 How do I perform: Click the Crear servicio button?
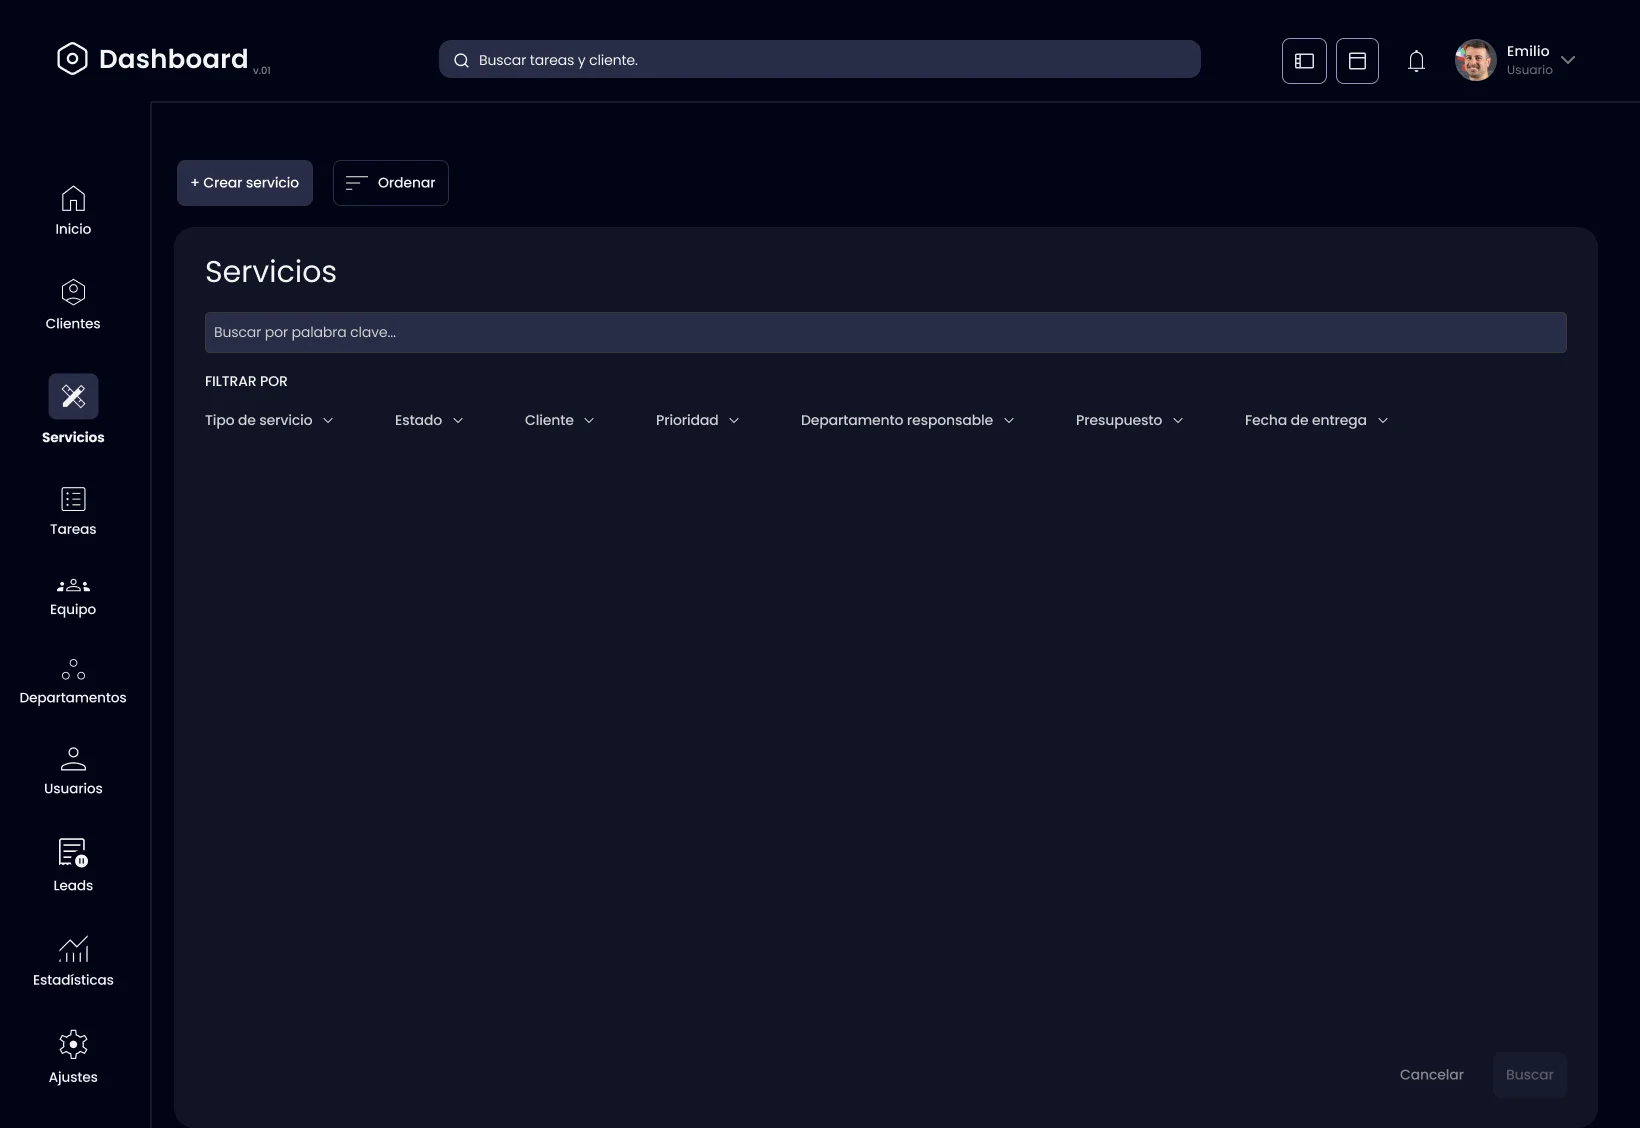pos(245,183)
